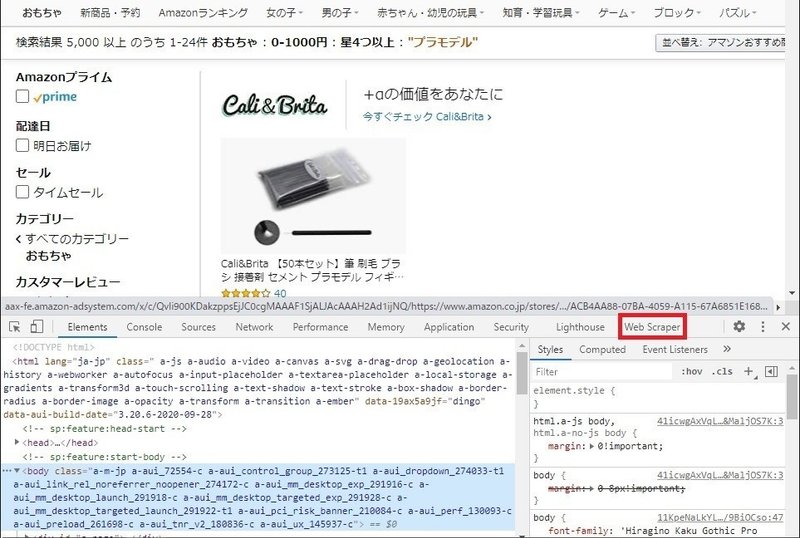Screen dimensions: 800x538
Task: Open the Network tab
Action: 254,327
